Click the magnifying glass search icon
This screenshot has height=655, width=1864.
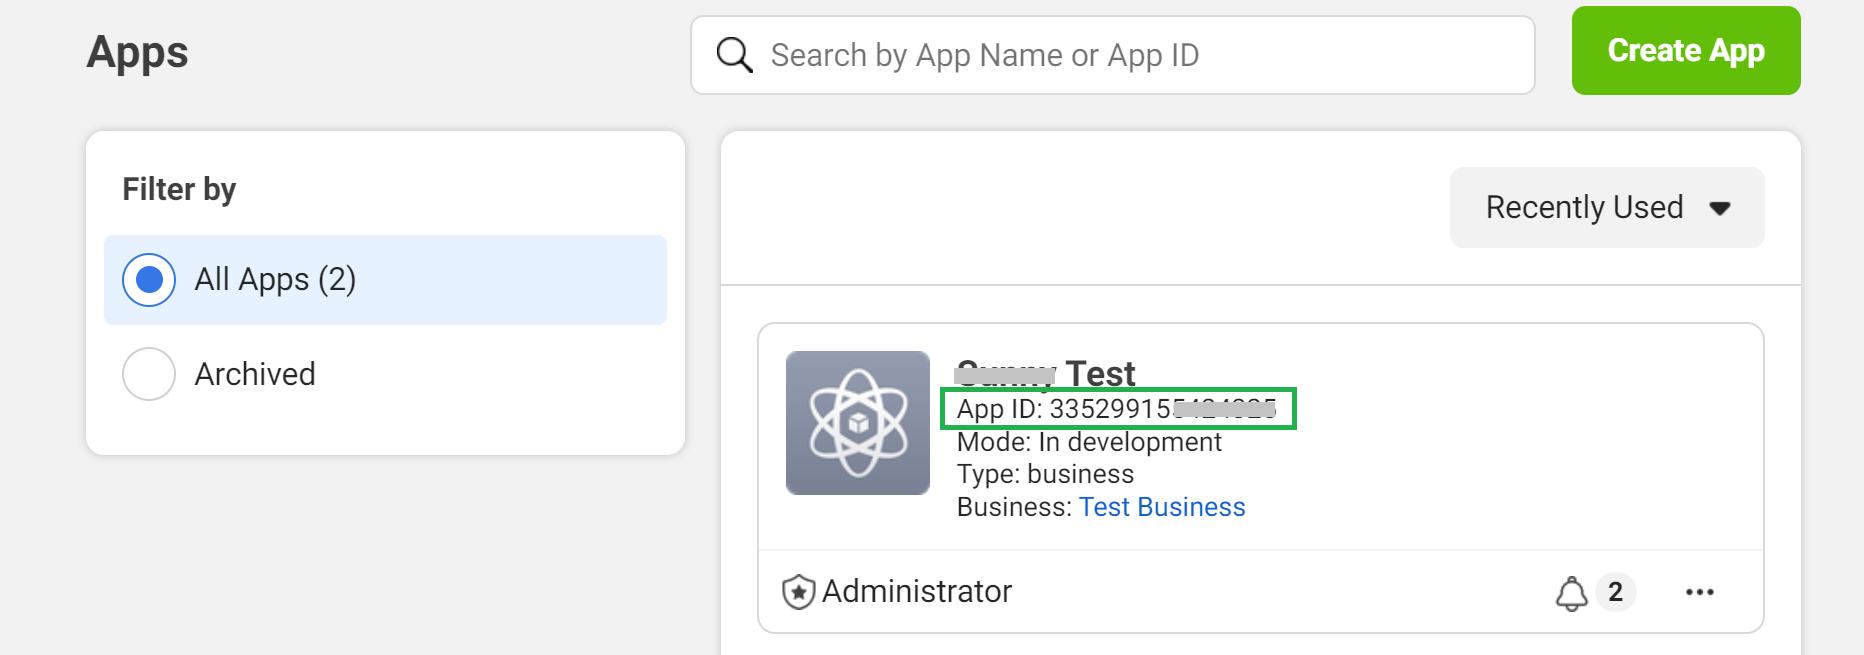pyautogui.click(x=734, y=55)
